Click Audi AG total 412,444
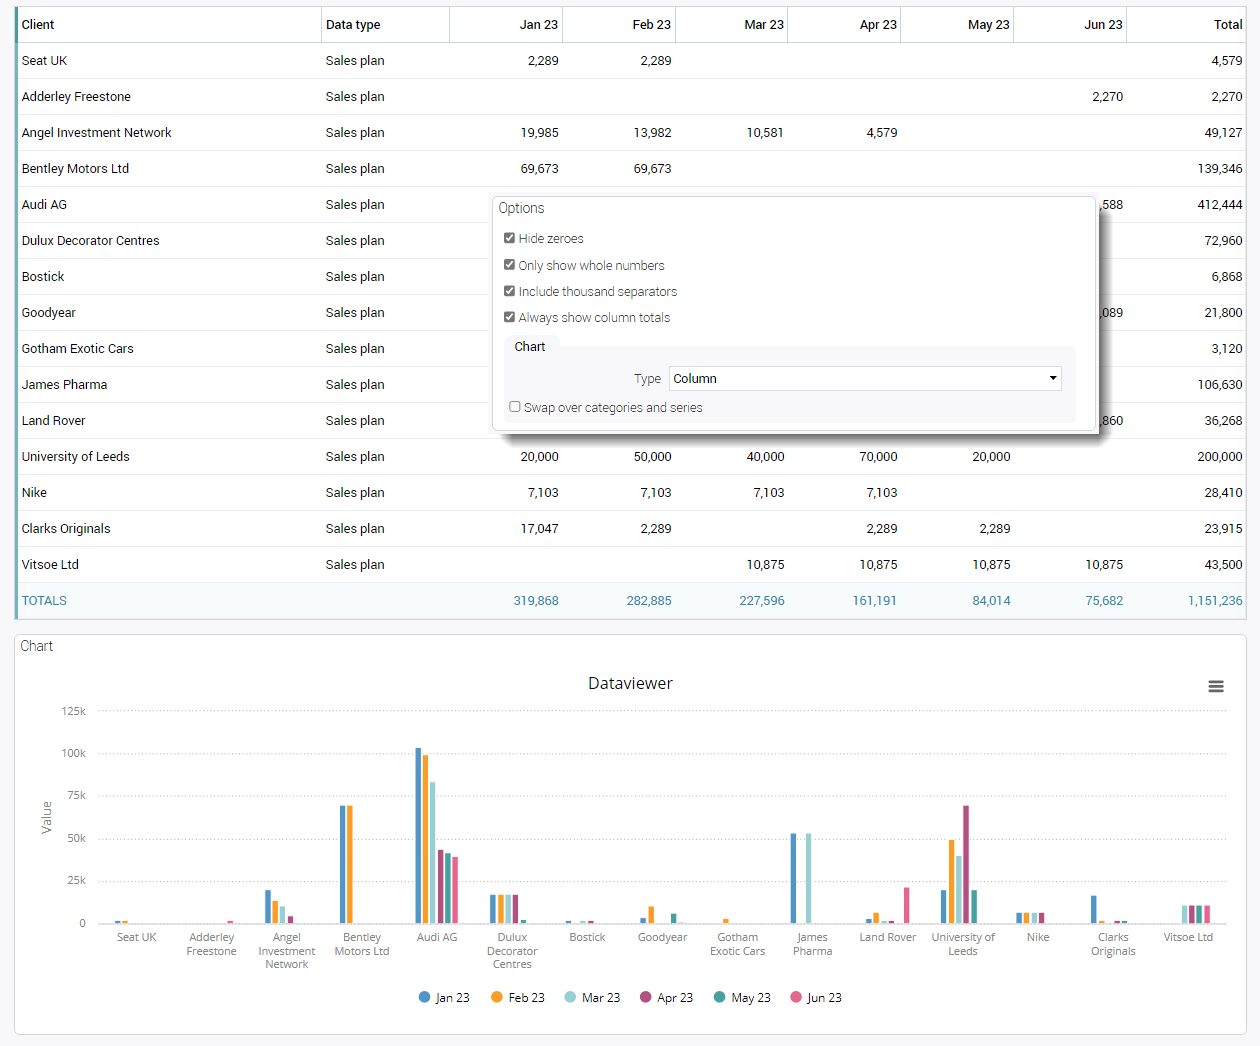 [x=1220, y=205]
